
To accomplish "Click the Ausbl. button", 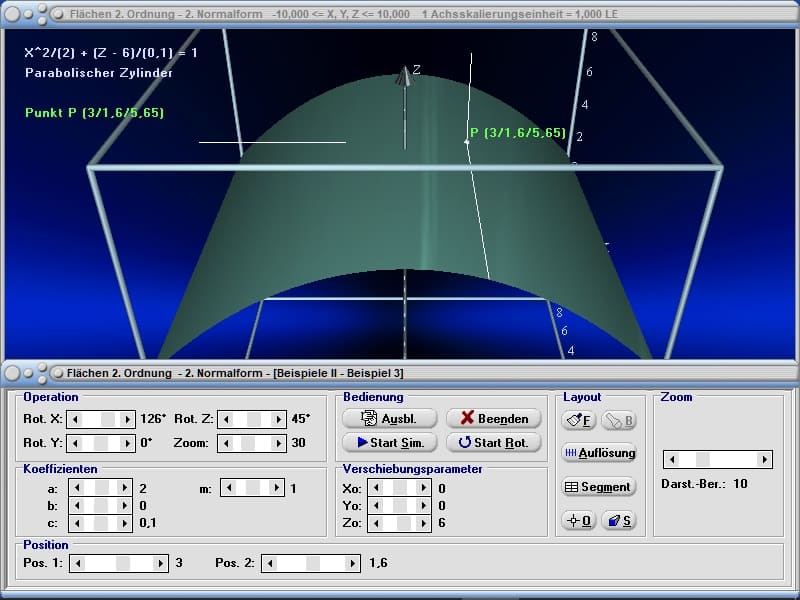I will [x=389, y=418].
